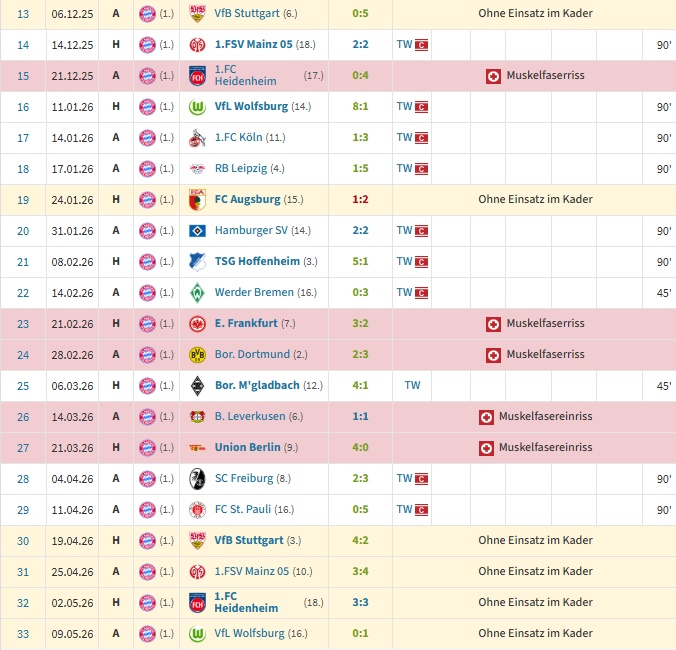Viewport: 676px width, 650px height.
Task: Click the captain armband icon in the Köln row
Action: pyautogui.click(x=421, y=138)
